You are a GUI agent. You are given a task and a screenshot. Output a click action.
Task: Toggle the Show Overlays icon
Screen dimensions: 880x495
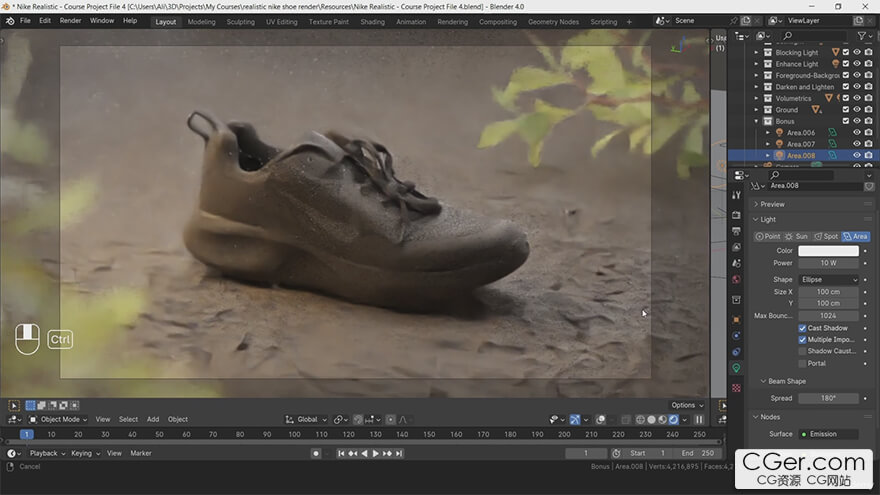(601, 419)
